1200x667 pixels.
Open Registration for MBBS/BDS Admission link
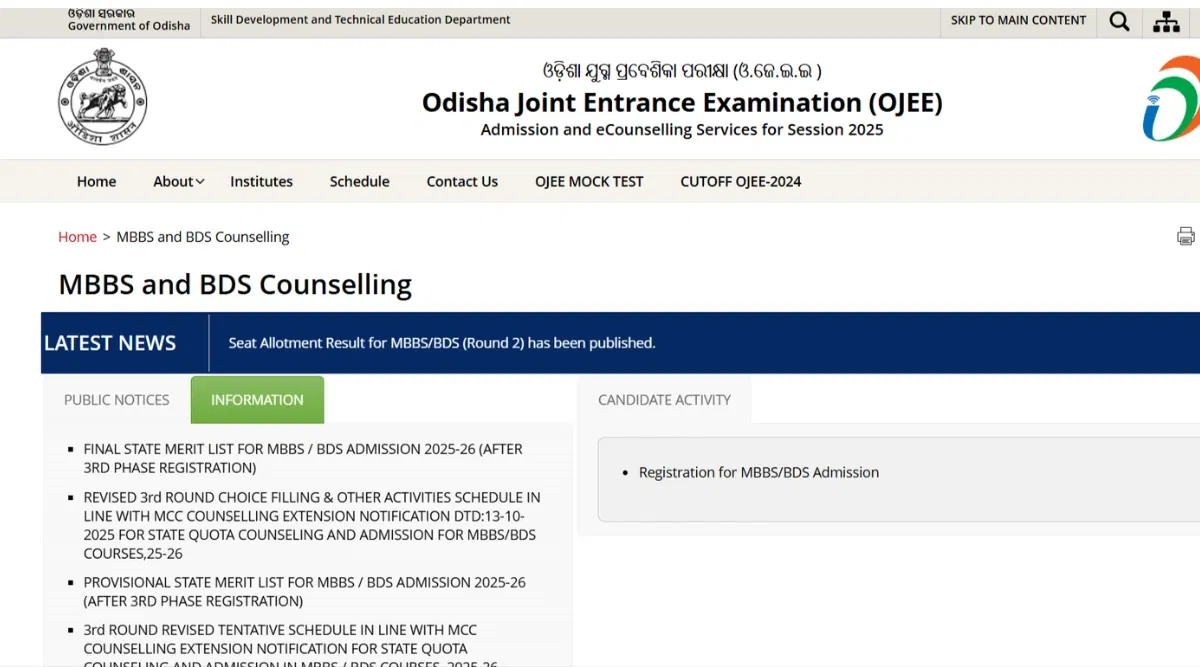tap(758, 472)
